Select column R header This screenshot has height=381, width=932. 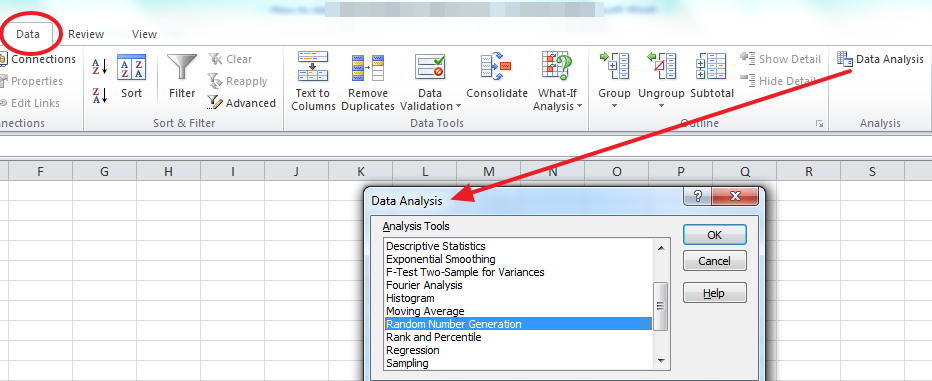pos(808,171)
